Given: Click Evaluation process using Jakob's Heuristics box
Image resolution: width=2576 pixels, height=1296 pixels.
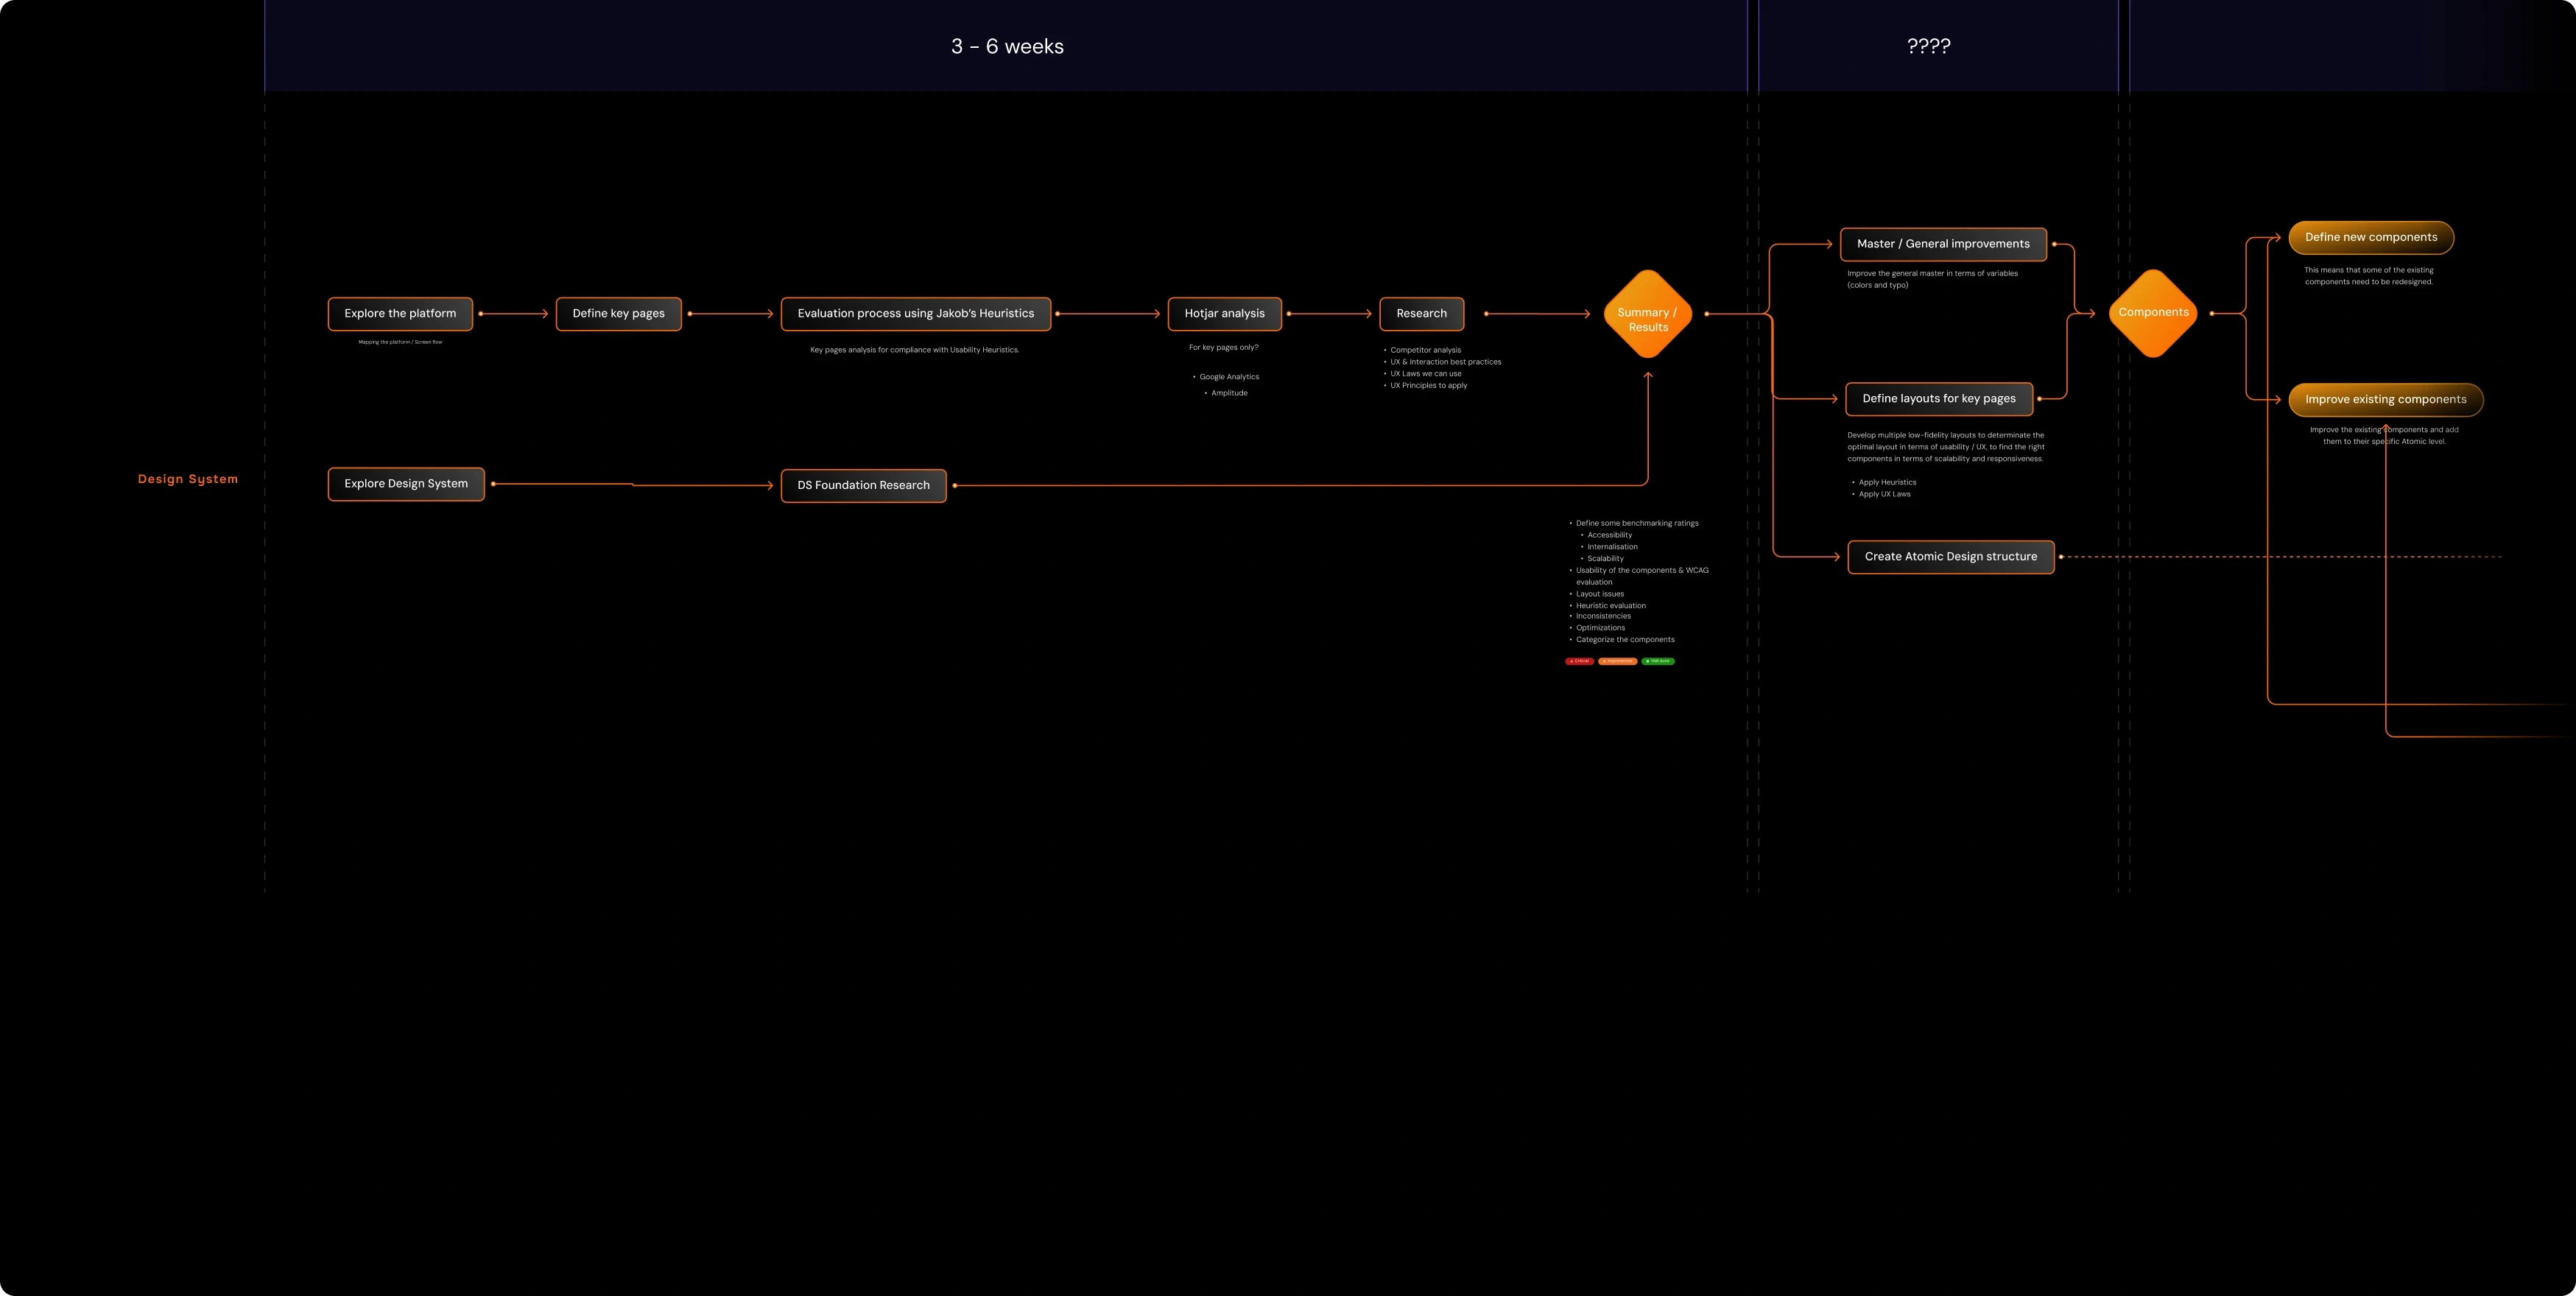Looking at the screenshot, I should (x=915, y=314).
